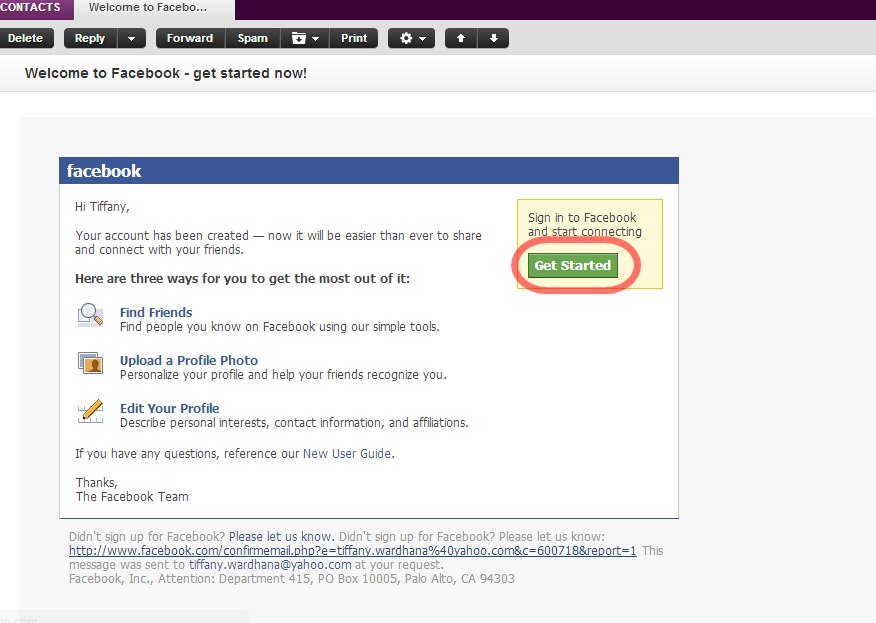876x623 pixels.
Task: Open the Find Friends link
Action: point(156,312)
